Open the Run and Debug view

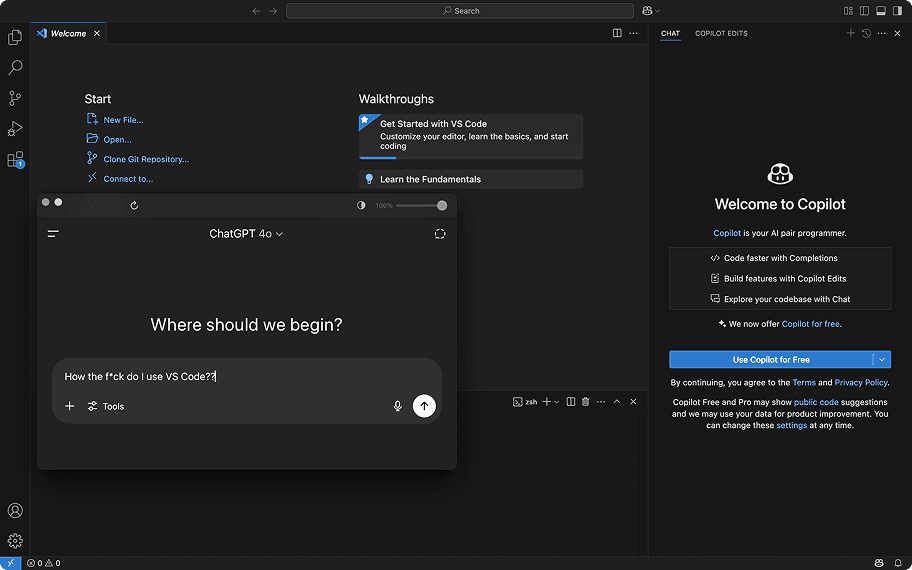point(15,128)
